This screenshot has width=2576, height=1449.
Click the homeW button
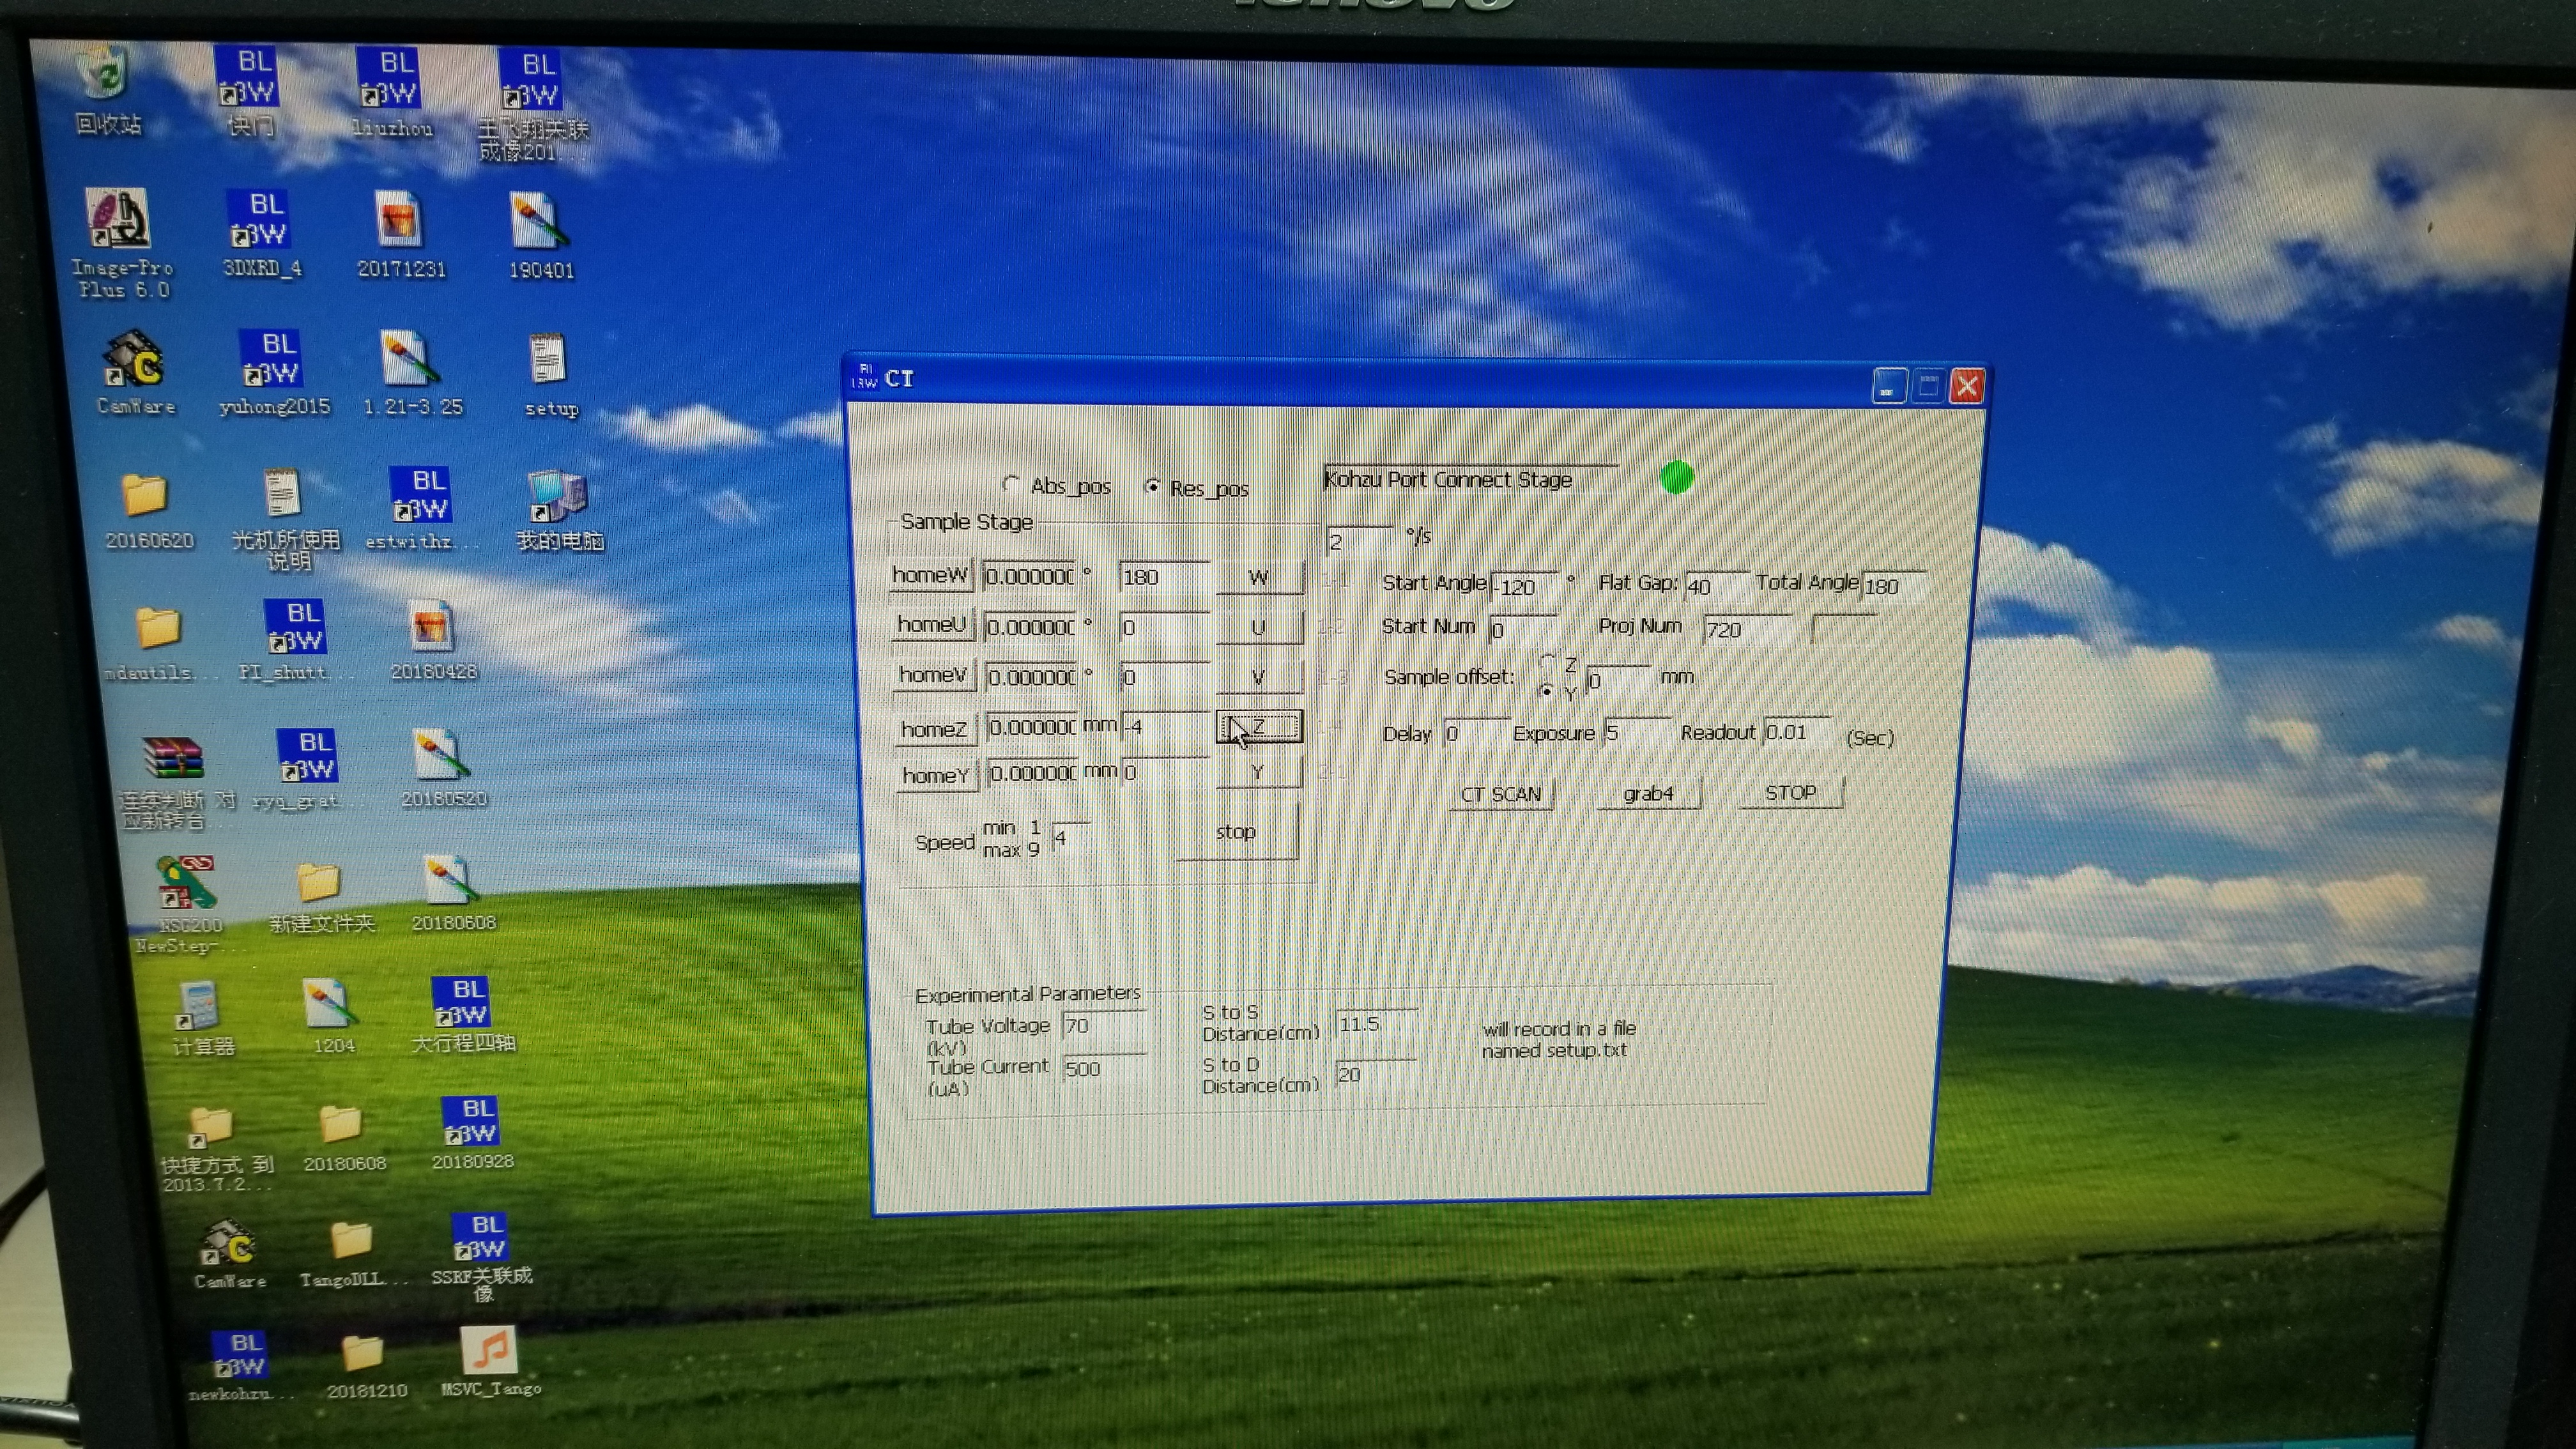[929, 576]
